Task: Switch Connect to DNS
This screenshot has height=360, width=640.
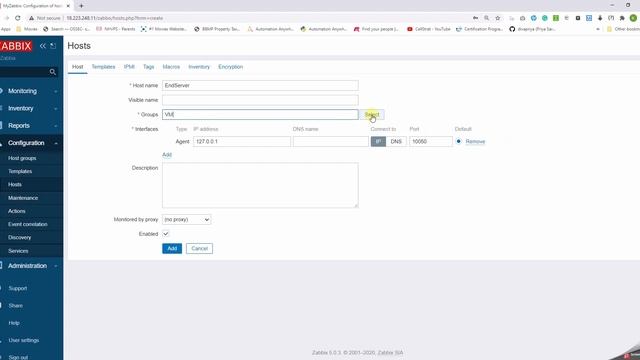Action: pos(396,141)
